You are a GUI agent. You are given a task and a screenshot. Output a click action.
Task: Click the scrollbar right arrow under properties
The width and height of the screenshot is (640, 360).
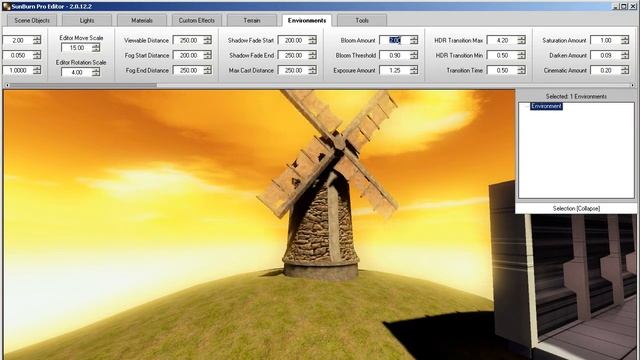tap(632, 85)
